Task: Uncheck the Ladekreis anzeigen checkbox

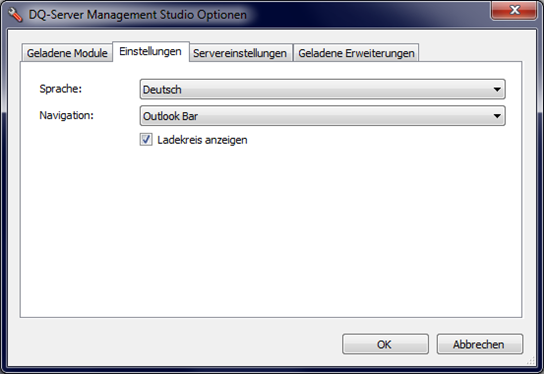Action: click(146, 139)
